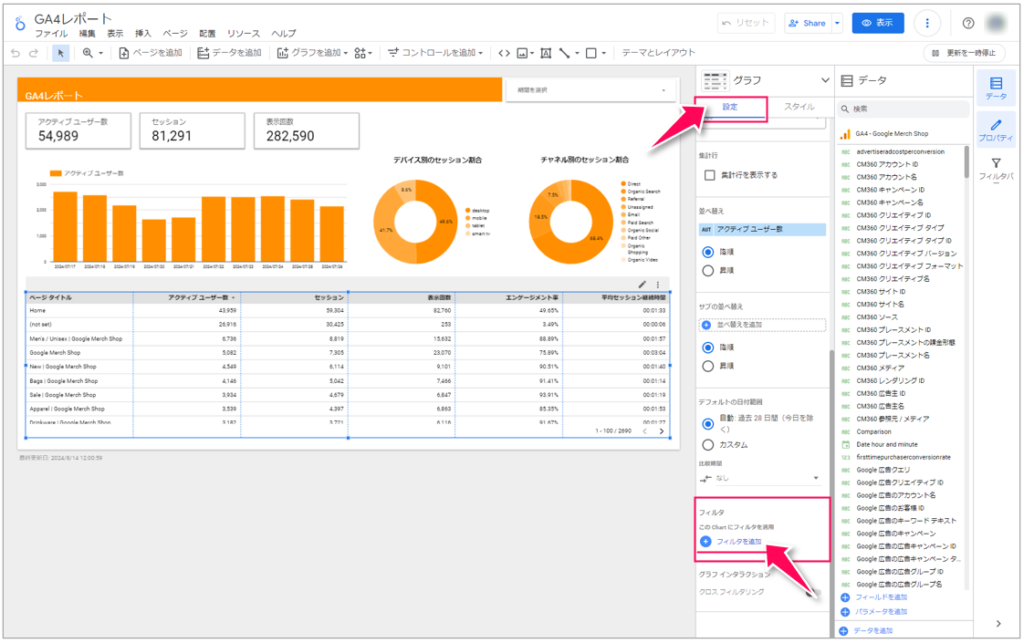1024x643 pixels.
Task: Click the パラメータを追加 link
Action: 881,612
